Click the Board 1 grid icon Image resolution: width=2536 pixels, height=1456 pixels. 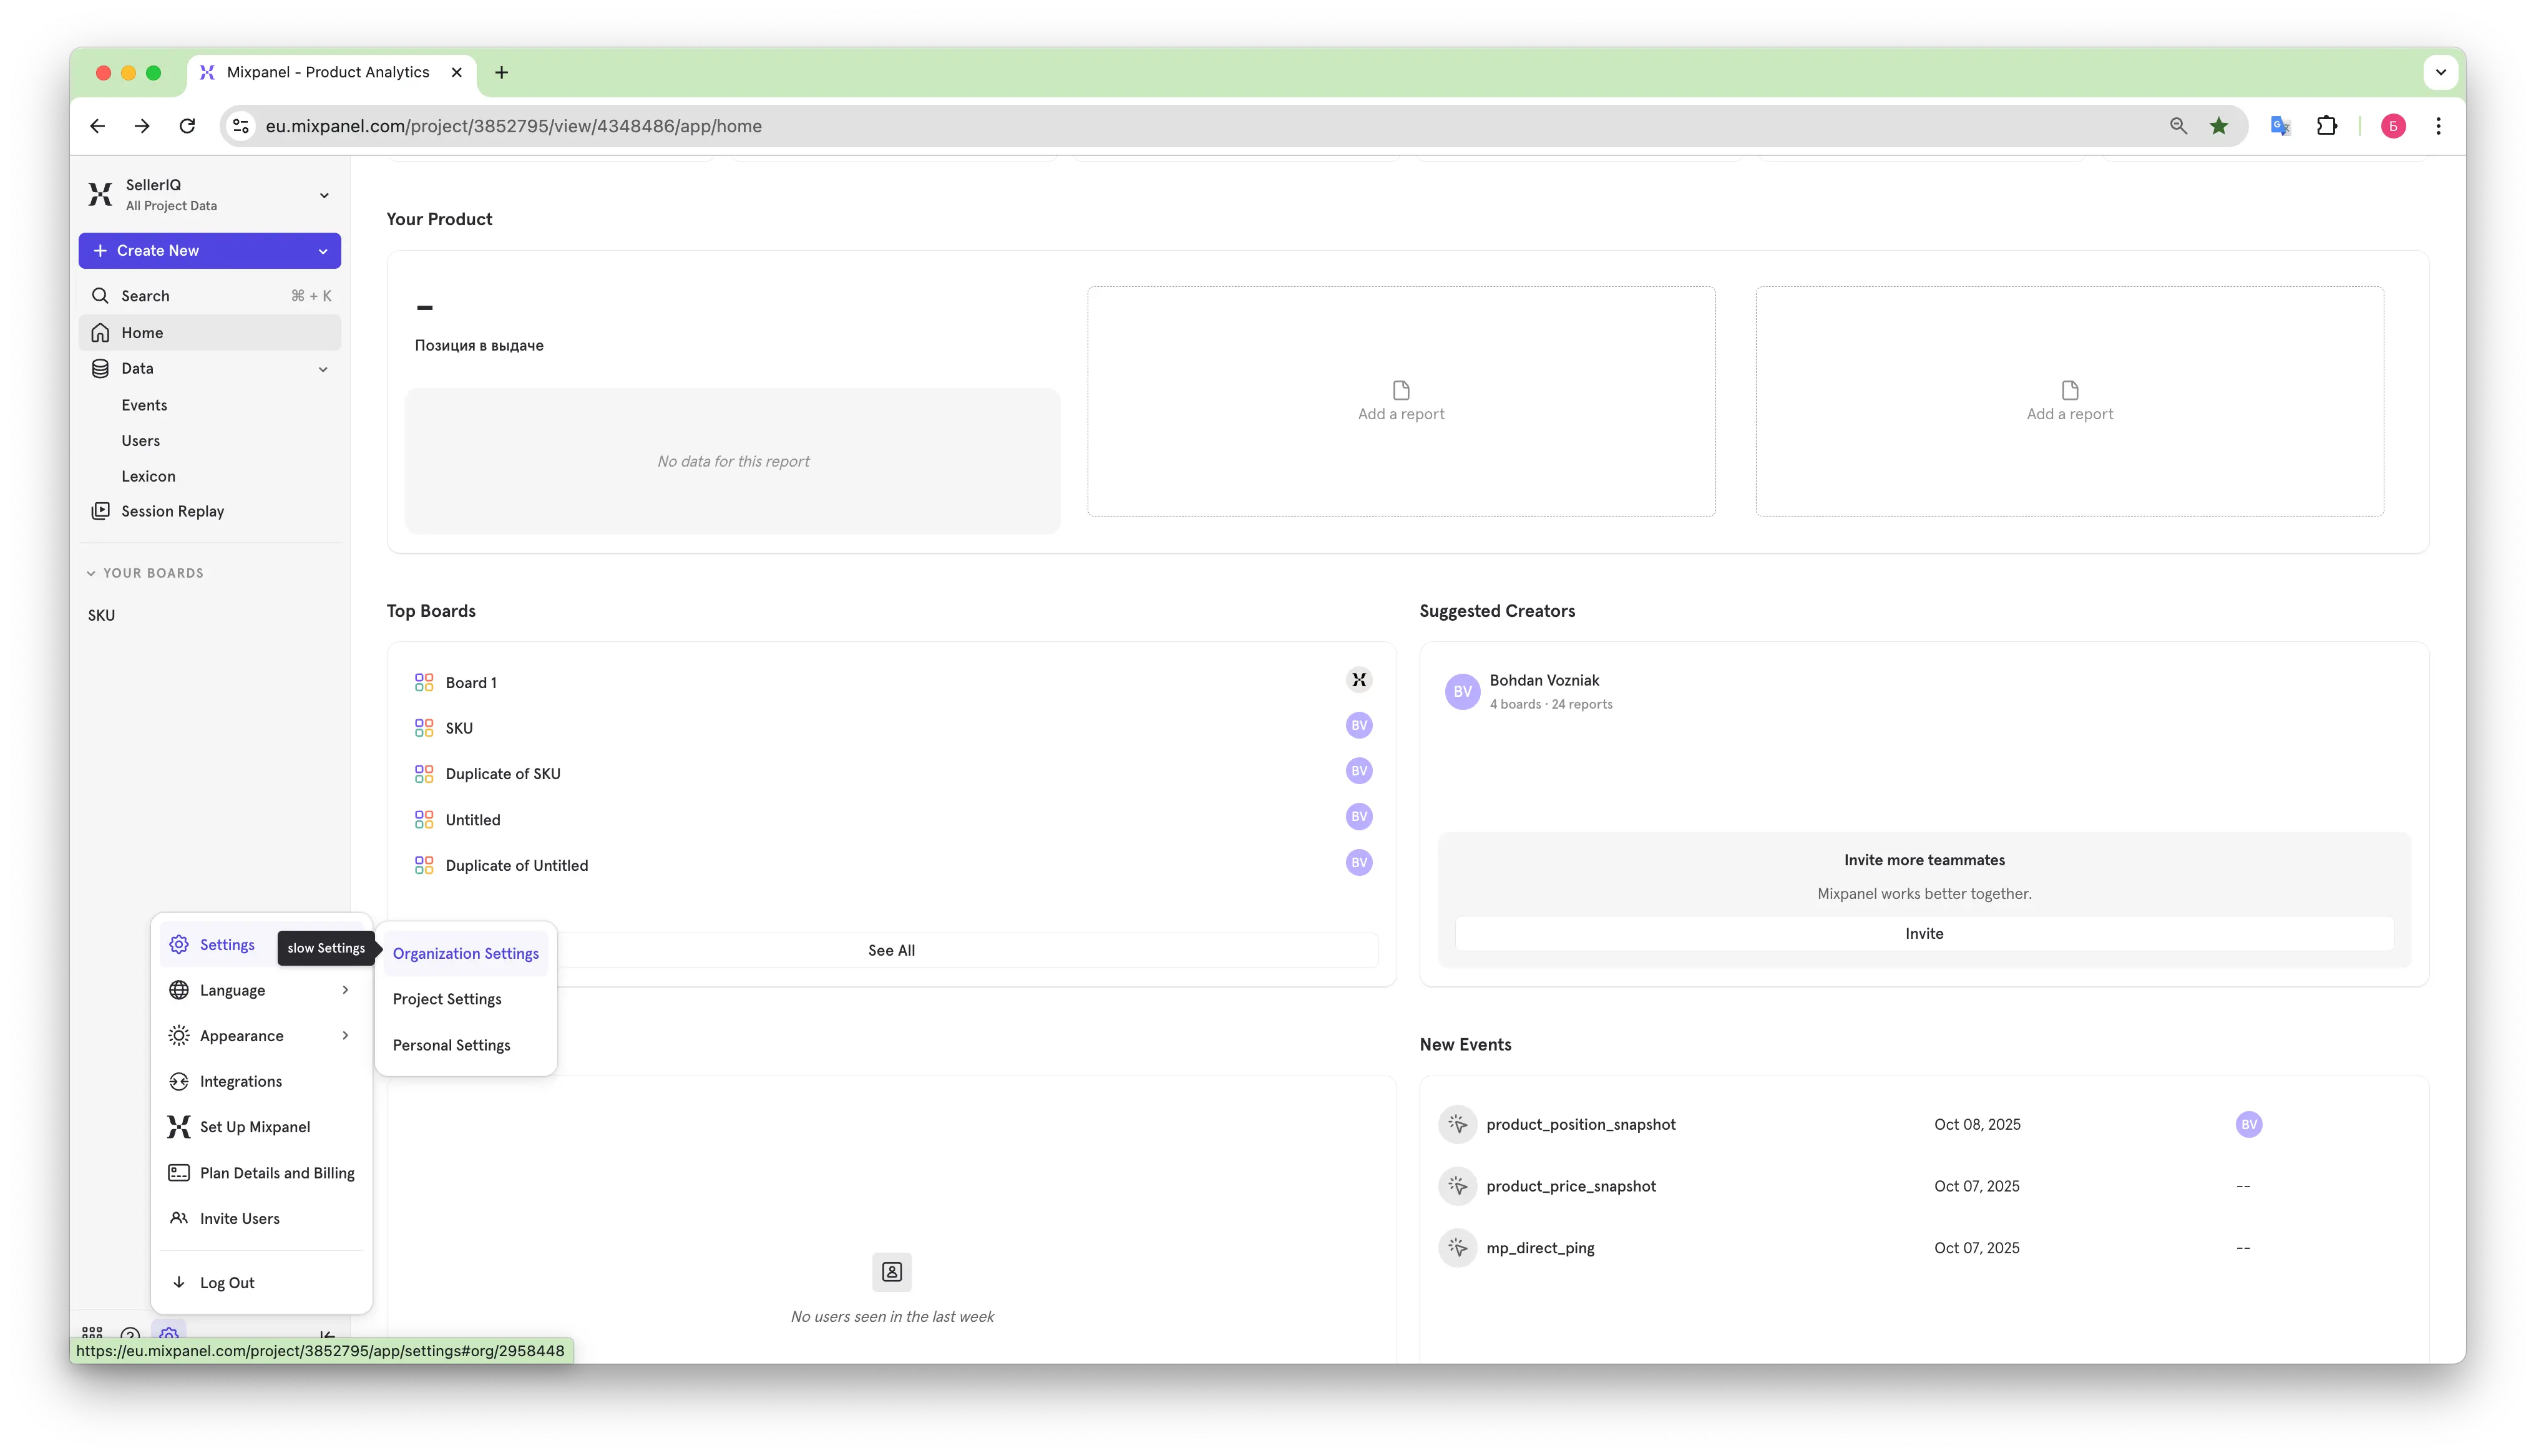[x=424, y=682]
